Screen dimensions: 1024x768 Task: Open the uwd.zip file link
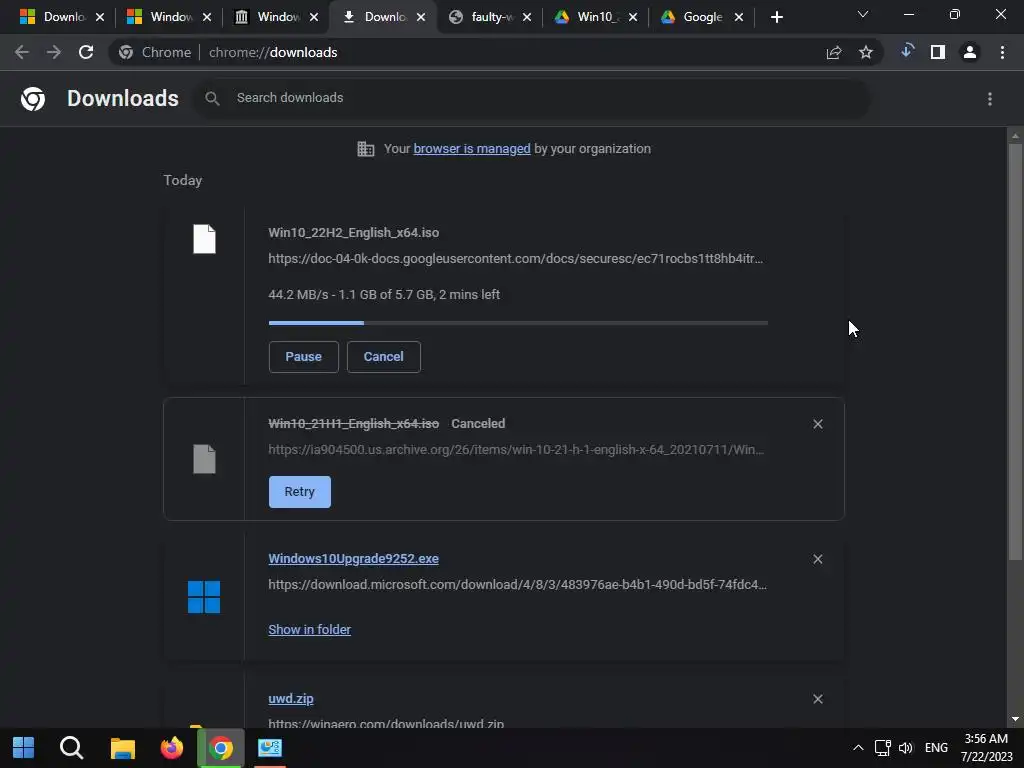click(291, 699)
